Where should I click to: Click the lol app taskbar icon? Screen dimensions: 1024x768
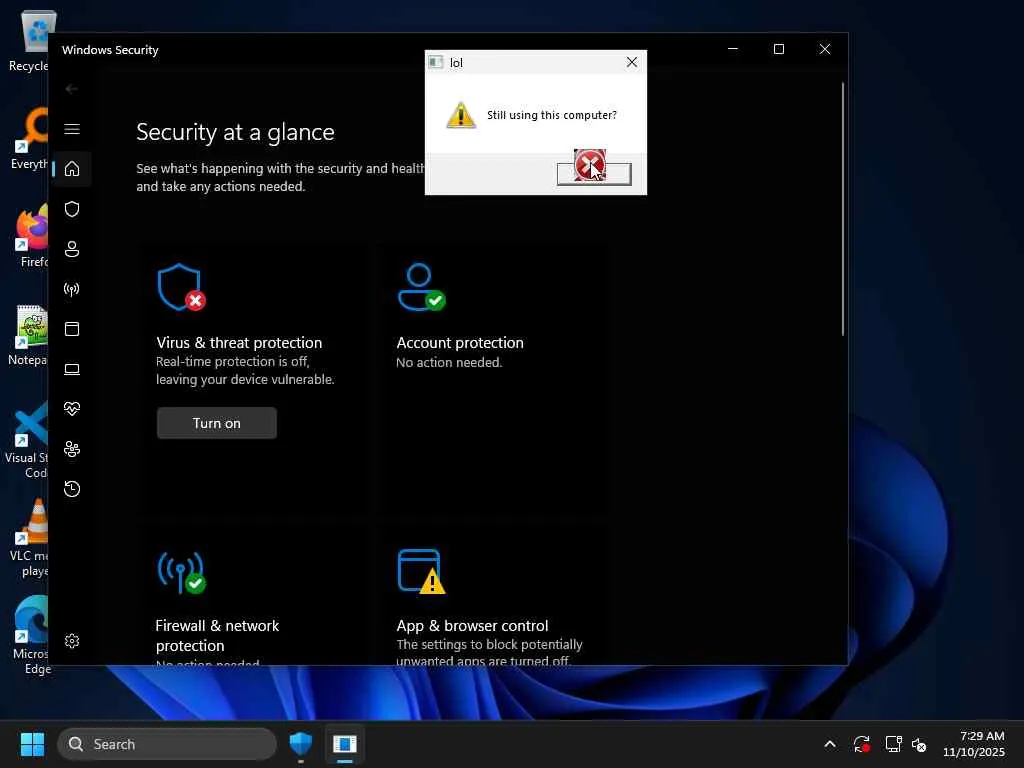[345, 744]
